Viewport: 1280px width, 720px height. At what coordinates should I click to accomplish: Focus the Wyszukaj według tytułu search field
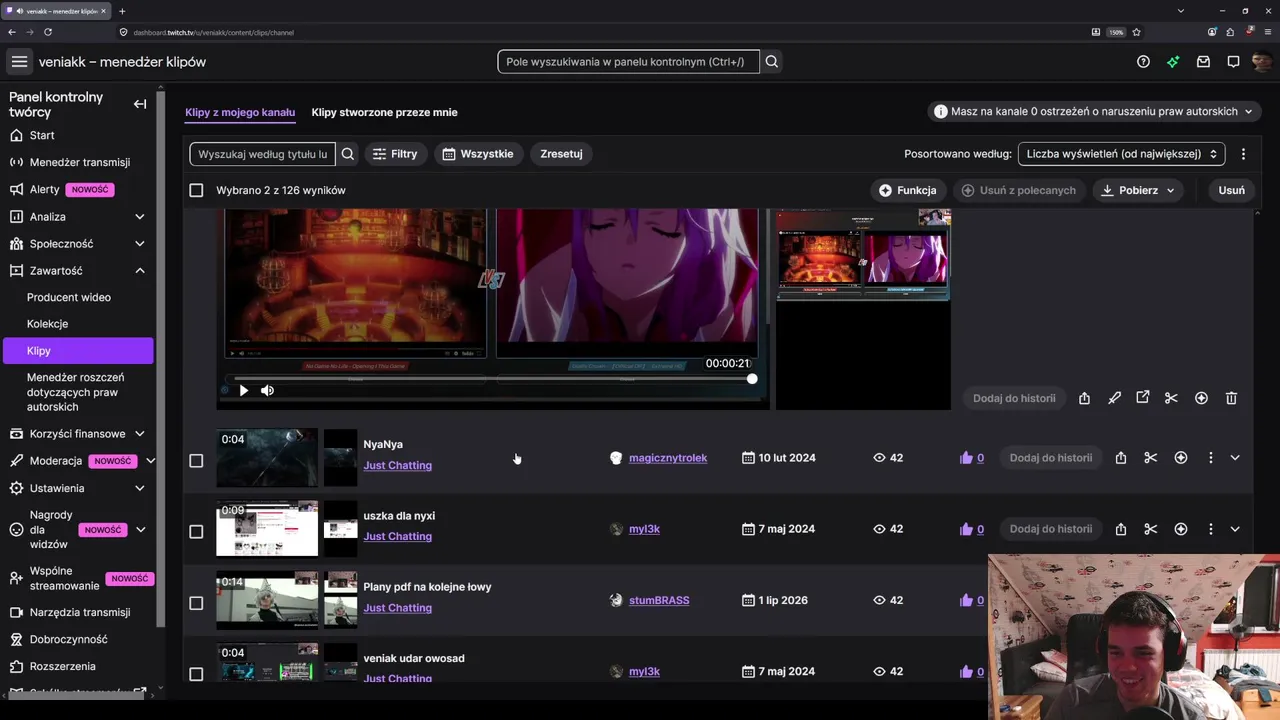[x=263, y=154]
